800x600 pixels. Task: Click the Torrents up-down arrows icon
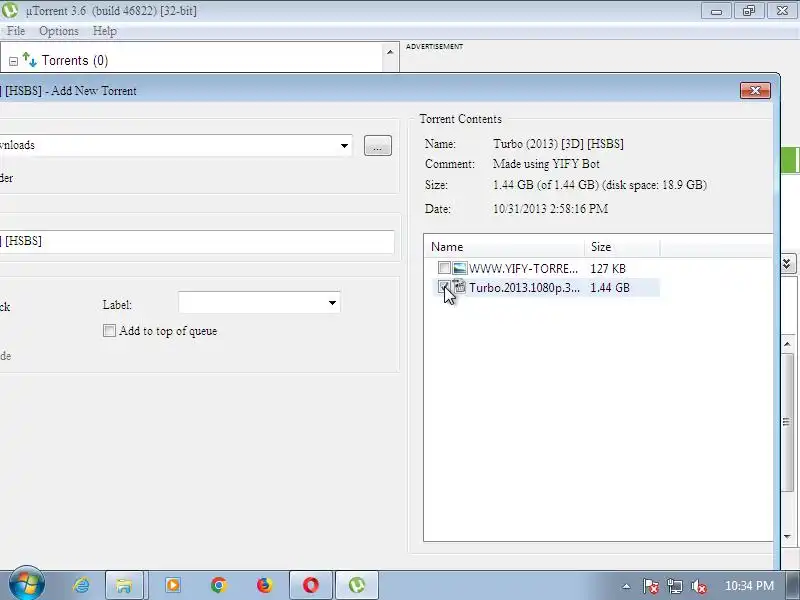pos(30,60)
